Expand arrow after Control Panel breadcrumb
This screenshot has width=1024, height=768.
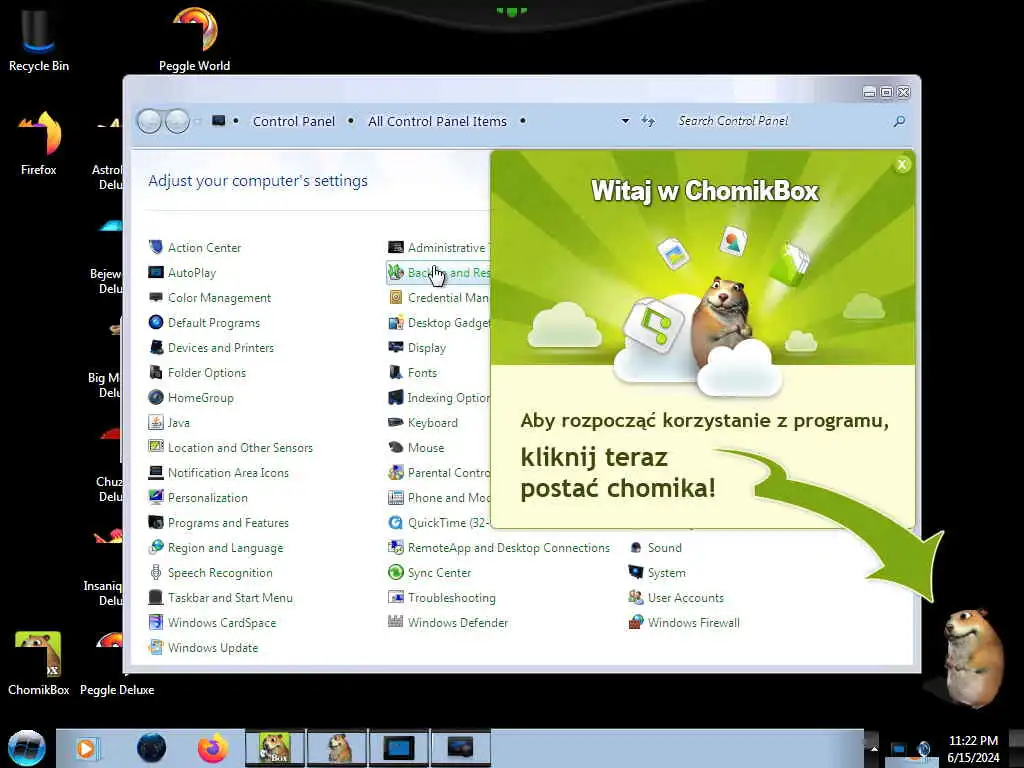tap(351, 121)
